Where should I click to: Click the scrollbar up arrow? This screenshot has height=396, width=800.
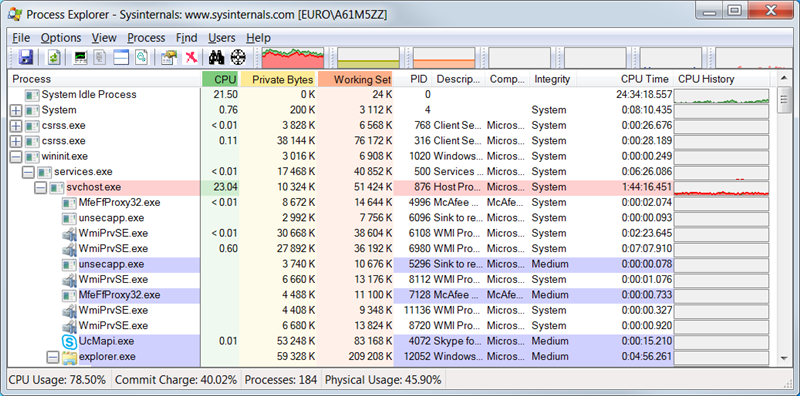pos(785,79)
